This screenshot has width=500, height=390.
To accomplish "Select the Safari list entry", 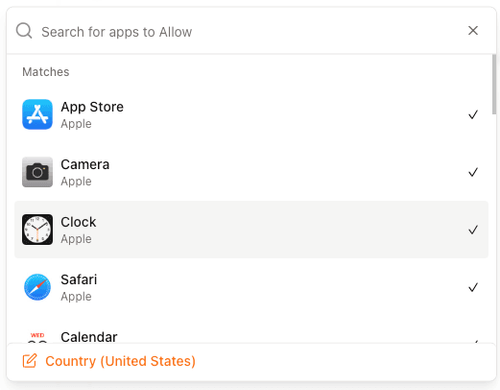I will pos(251,287).
